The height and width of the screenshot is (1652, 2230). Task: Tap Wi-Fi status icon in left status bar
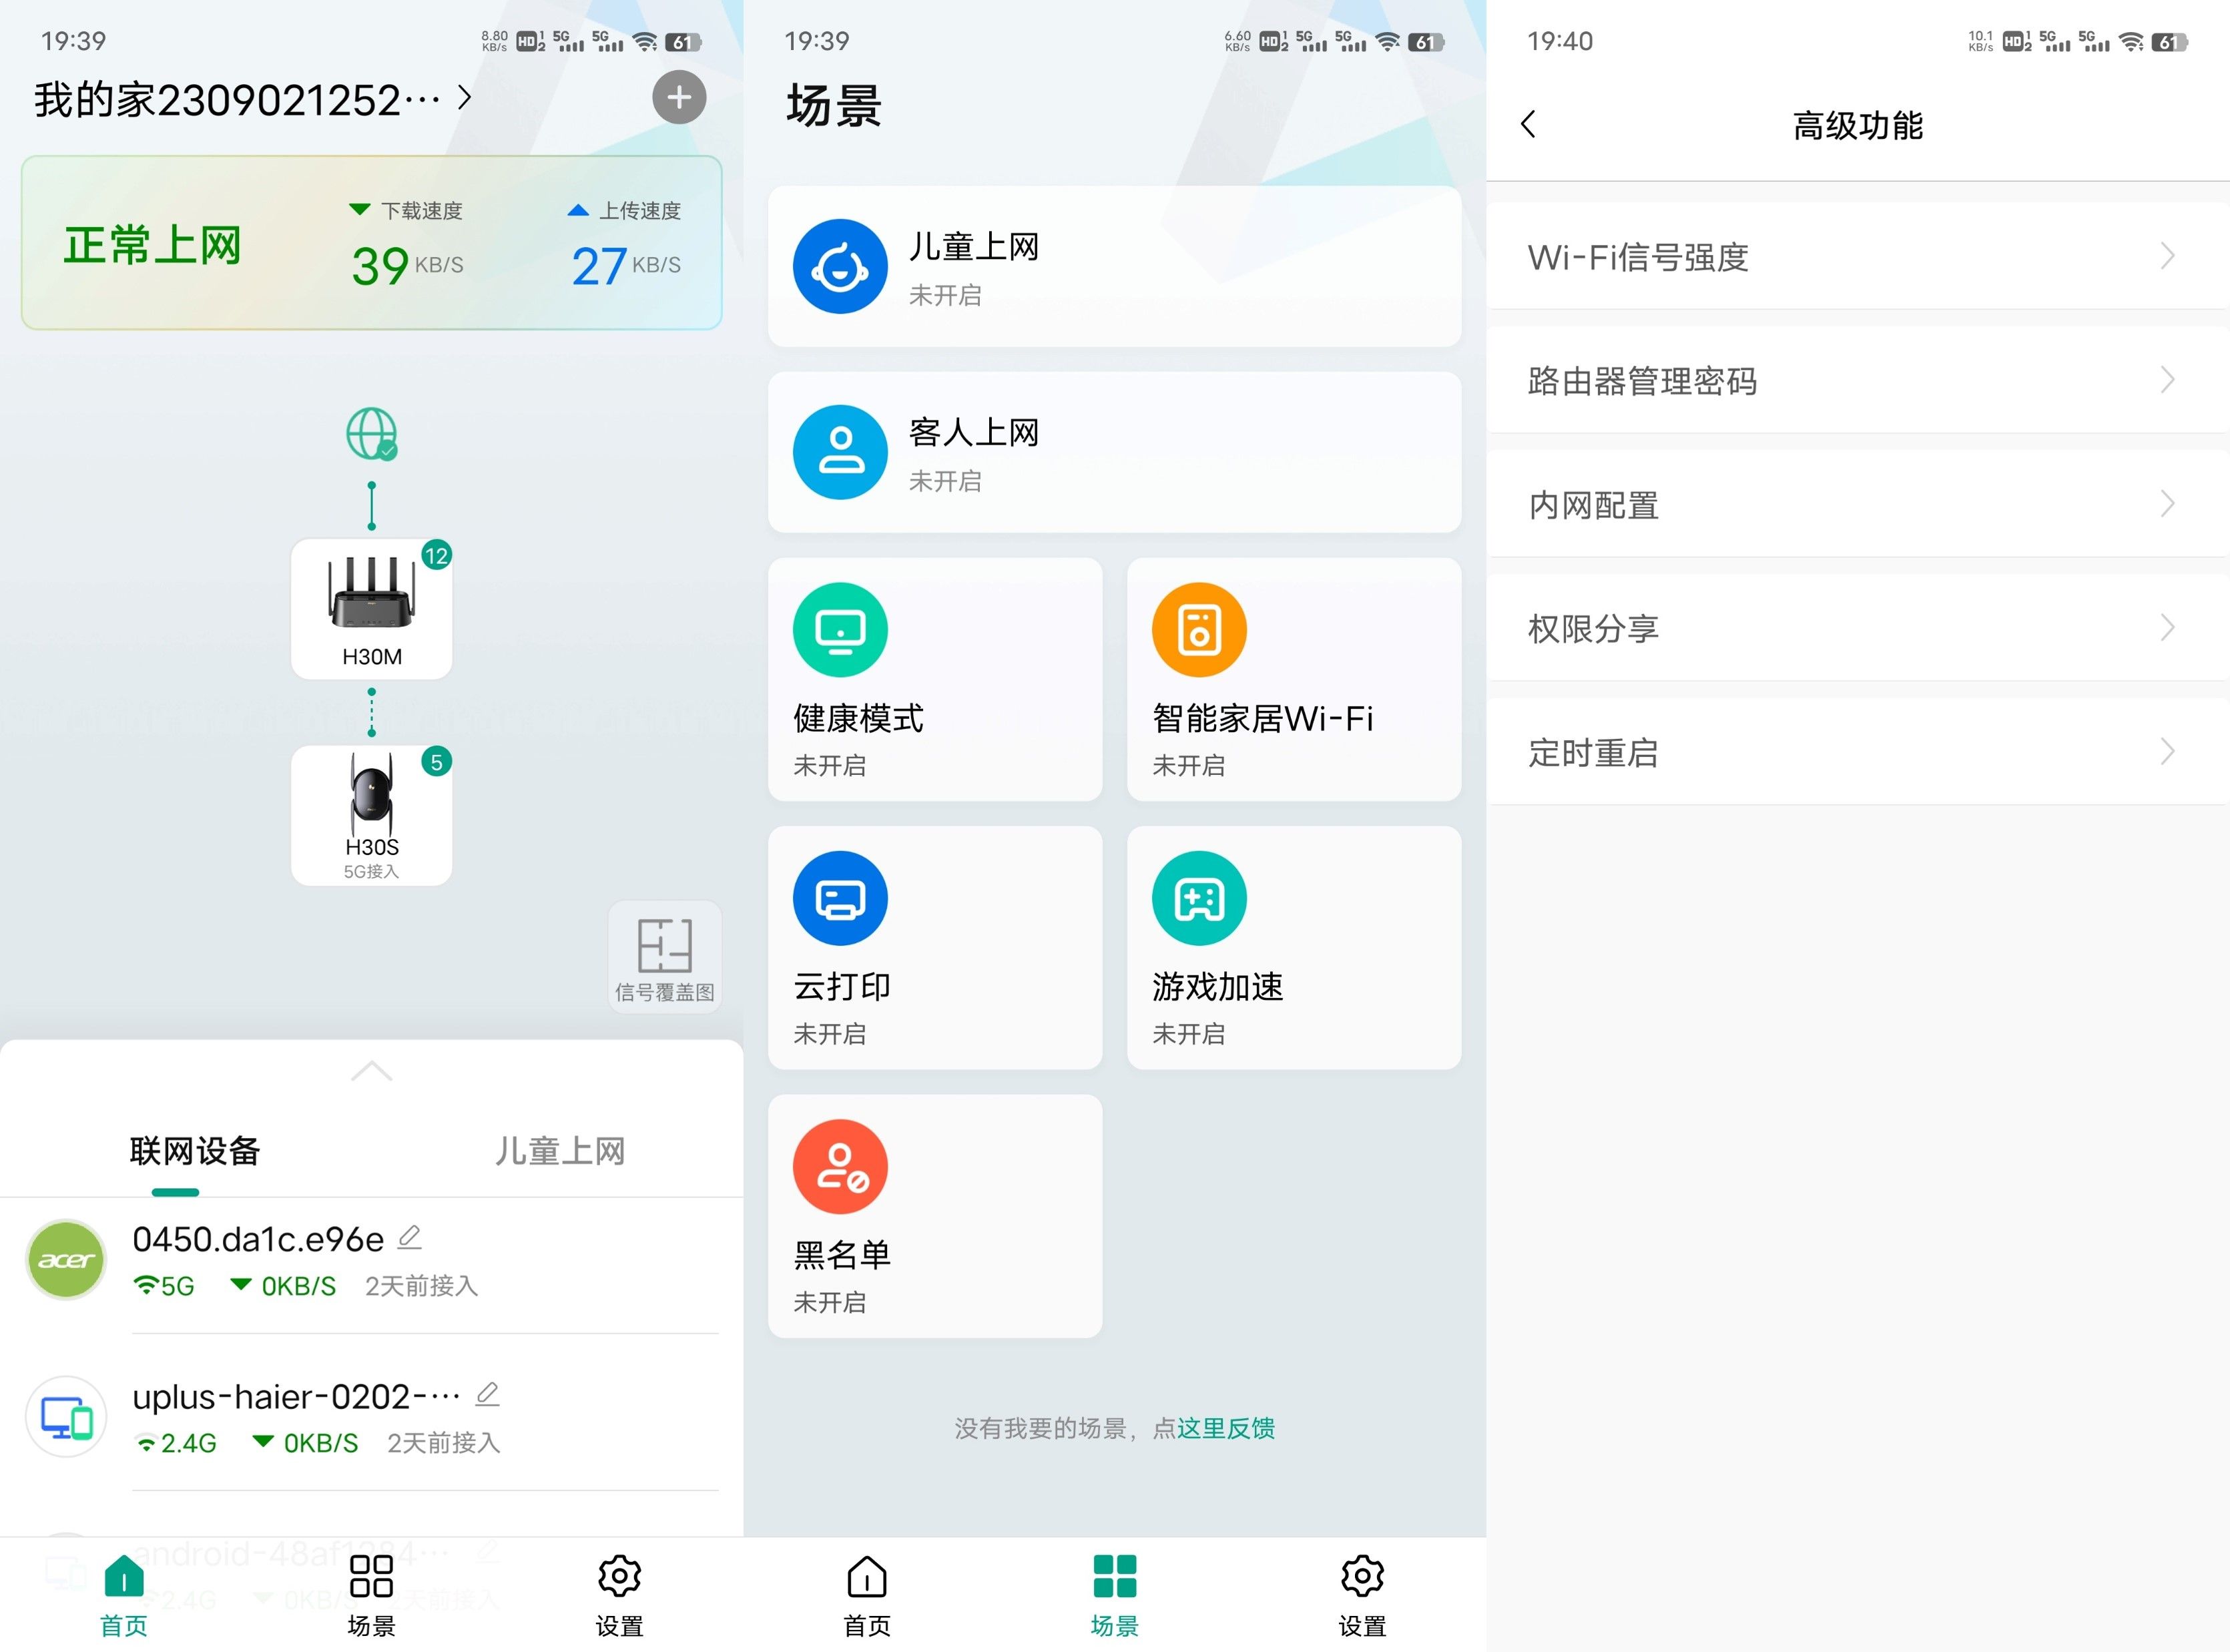pos(646,42)
